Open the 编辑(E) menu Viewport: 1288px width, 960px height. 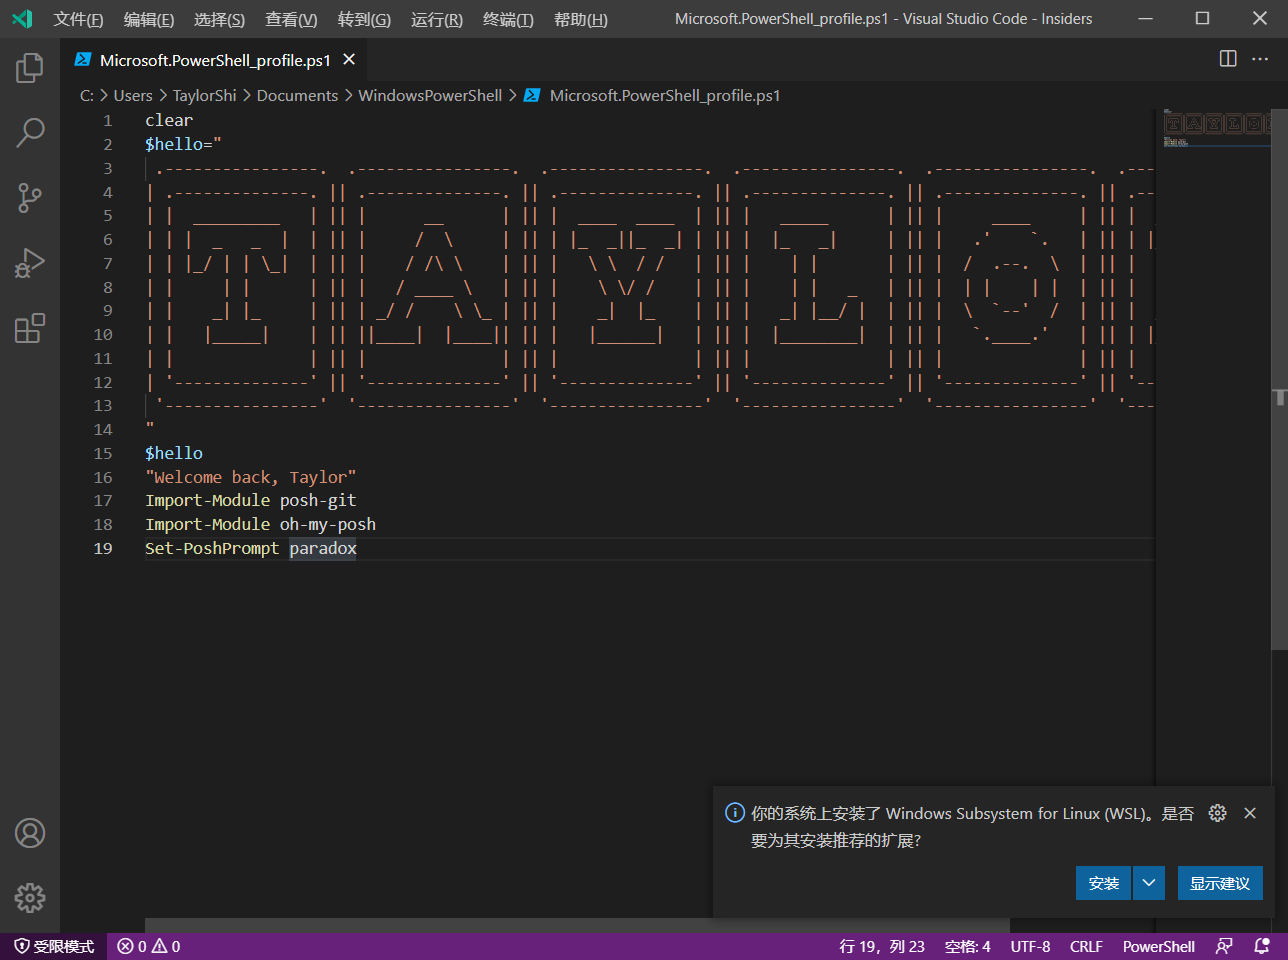pos(149,19)
